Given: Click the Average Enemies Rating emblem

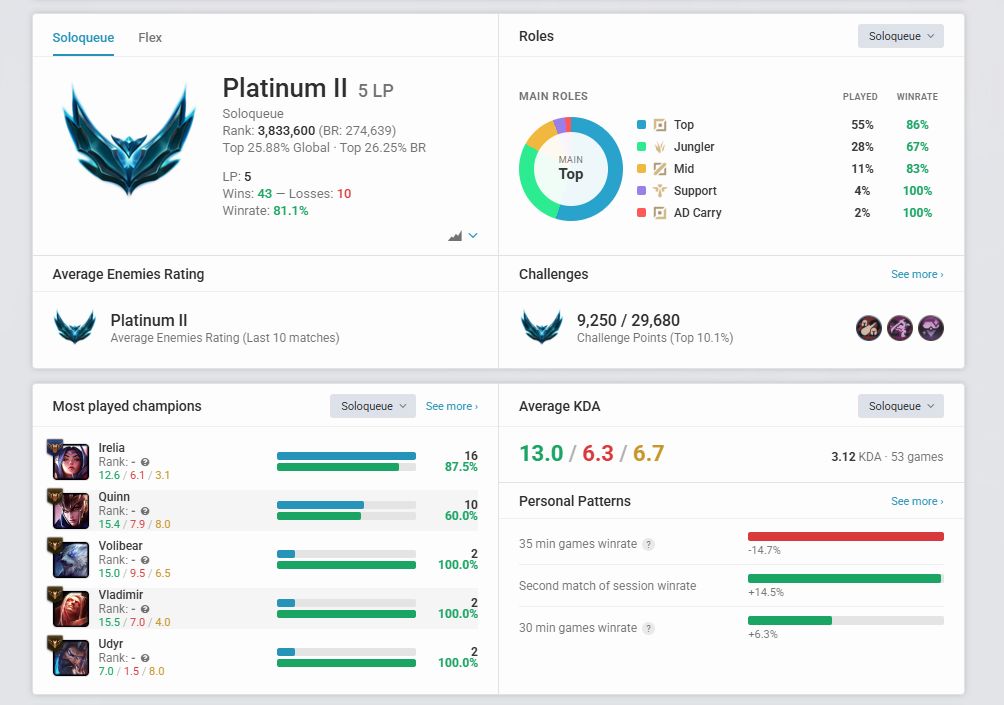Looking at the screenshot, I should click(75, 327).
